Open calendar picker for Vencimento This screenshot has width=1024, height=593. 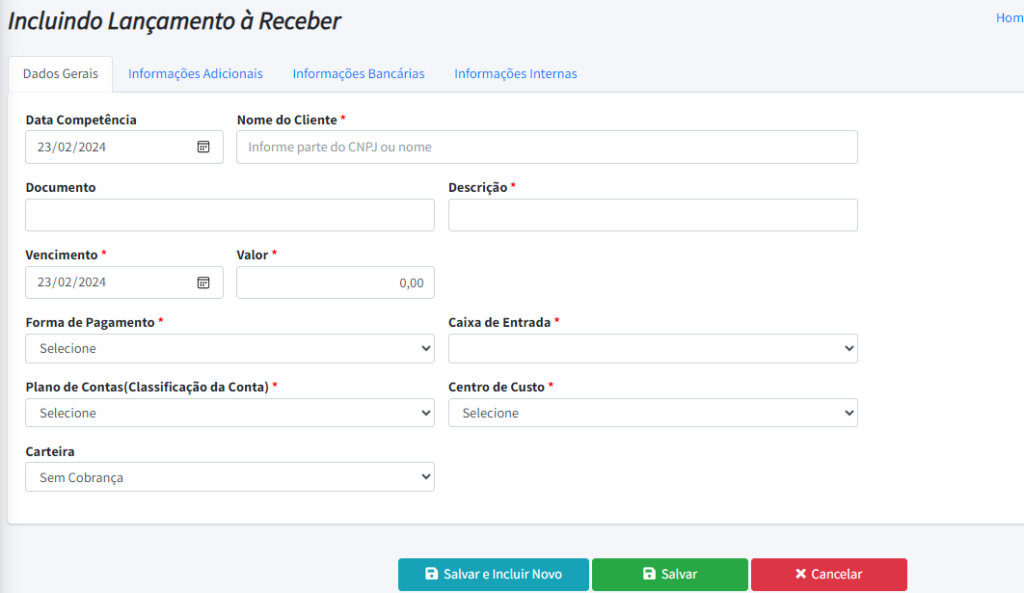coord(203,282)
